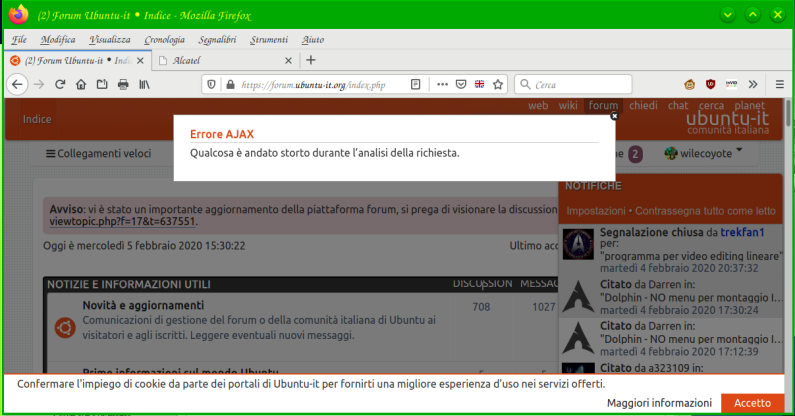
Task: Click the screenshot/new window toolbar icon
Action: pyautogui.click(x=102, y=84)
